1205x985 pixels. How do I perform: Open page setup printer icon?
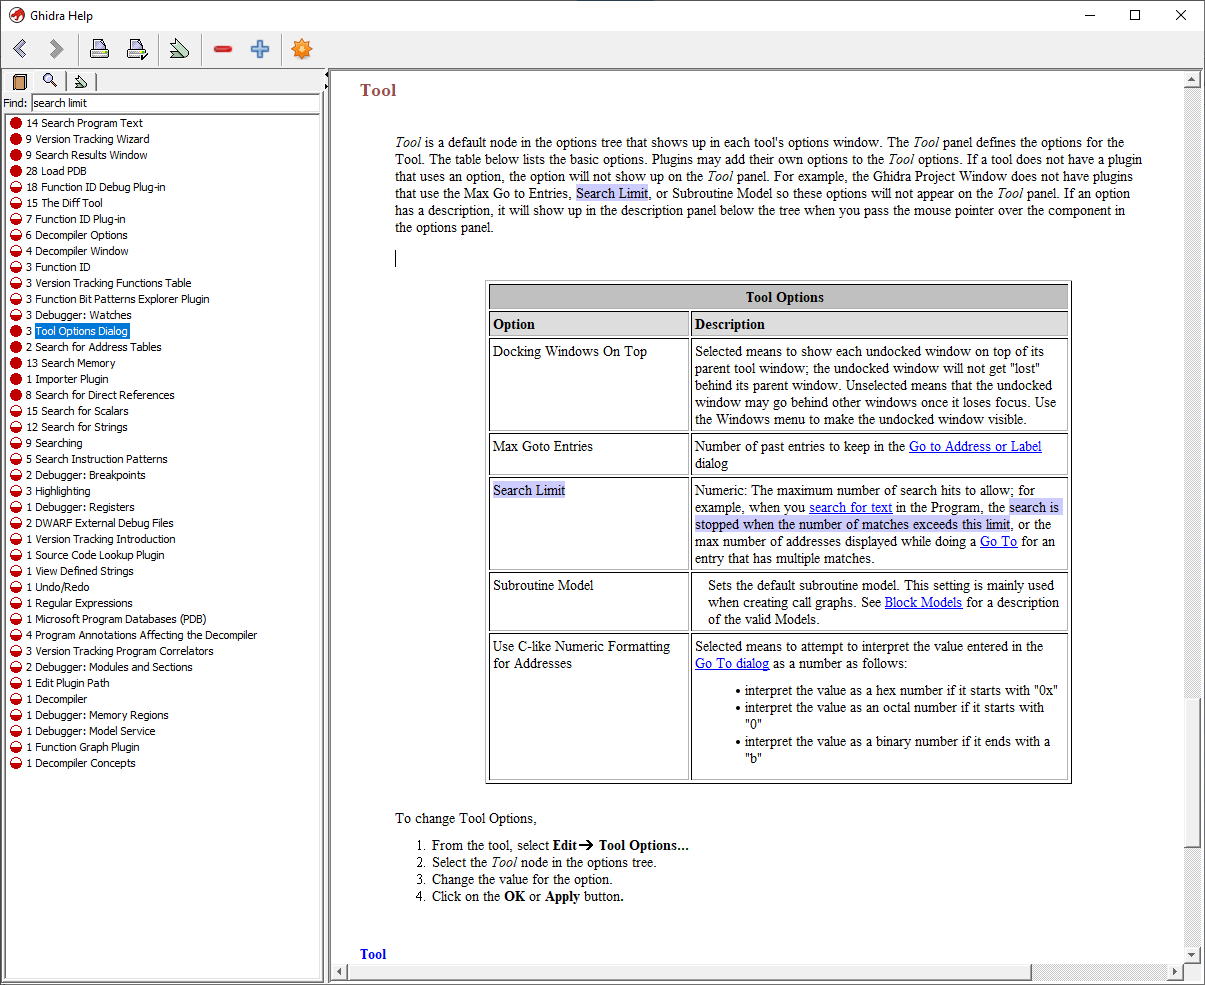[x=137, y=49]
